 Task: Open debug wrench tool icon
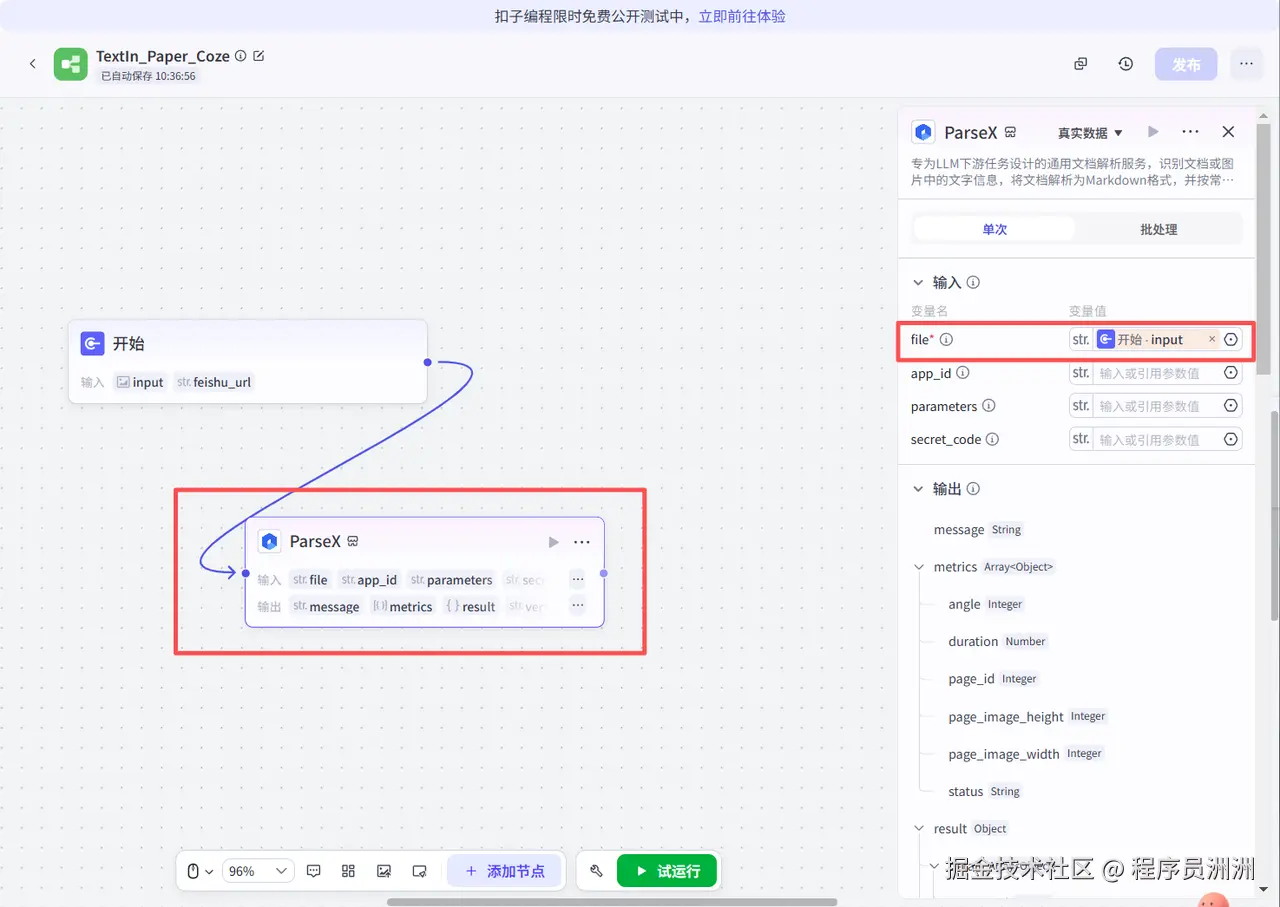pos(597,871)
